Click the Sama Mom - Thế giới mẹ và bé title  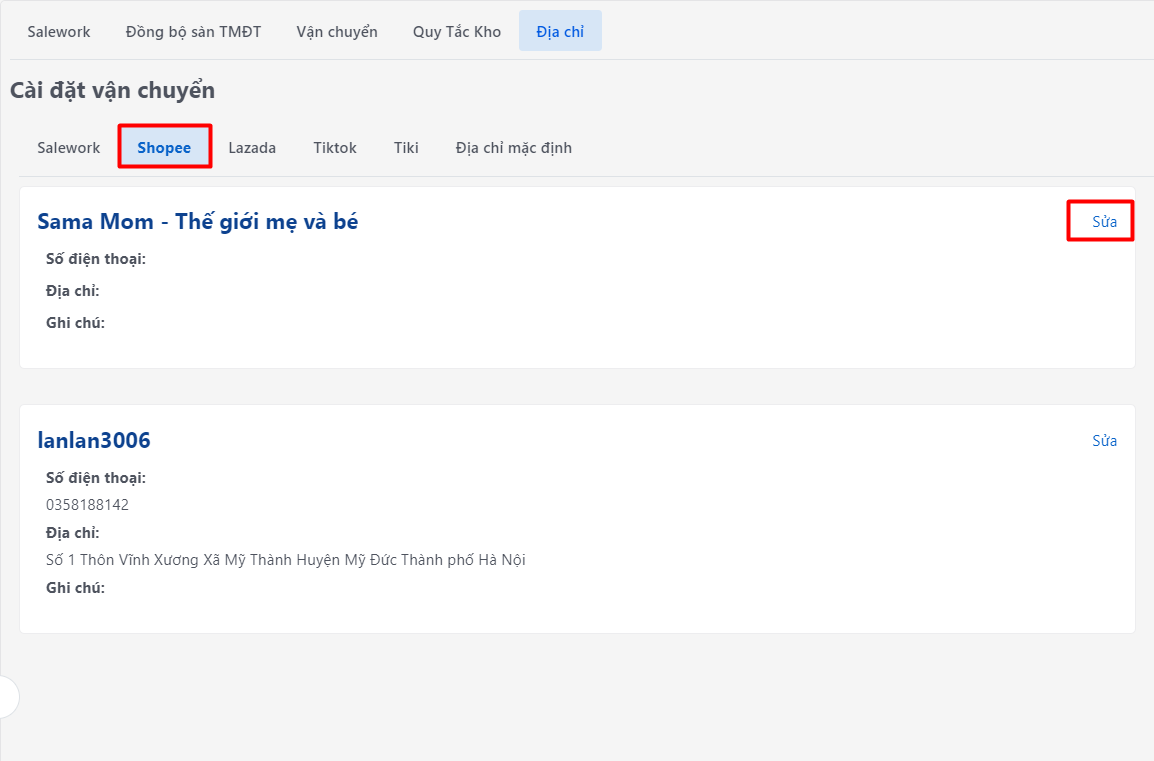click(x=198, y=222)
